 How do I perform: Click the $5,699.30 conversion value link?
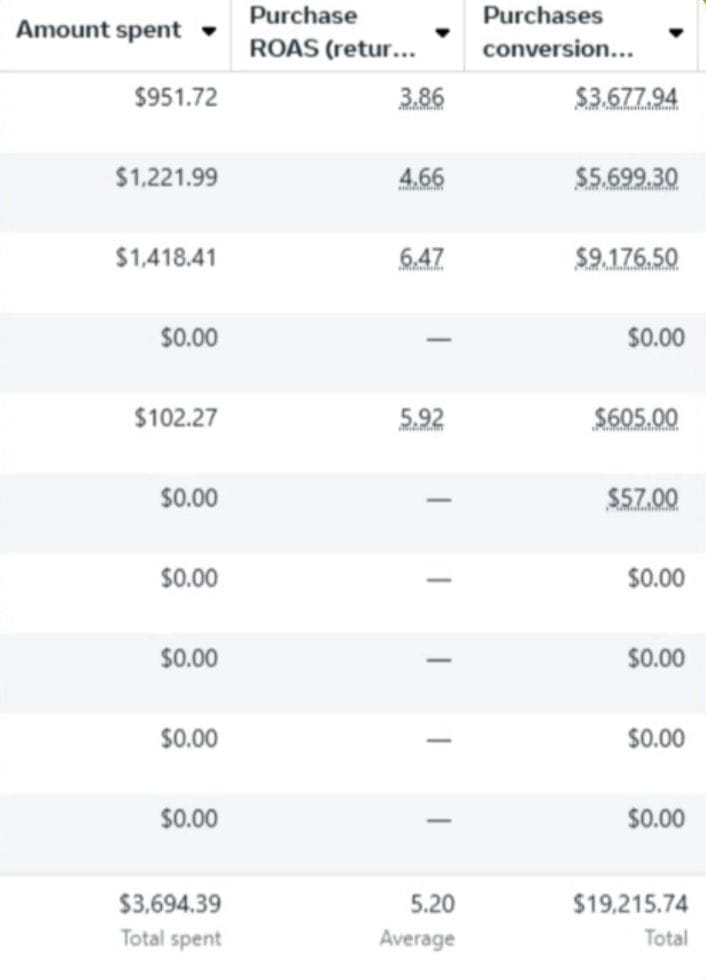[x=627, y=178]
